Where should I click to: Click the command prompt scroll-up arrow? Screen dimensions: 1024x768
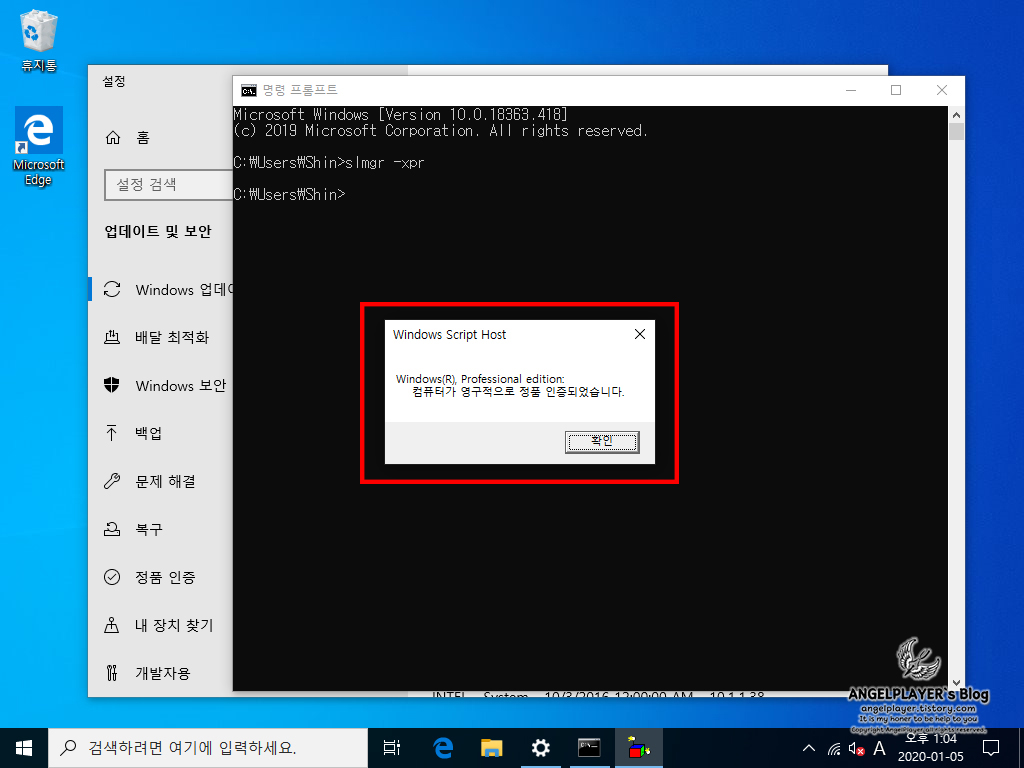click(x=956, y=114)
